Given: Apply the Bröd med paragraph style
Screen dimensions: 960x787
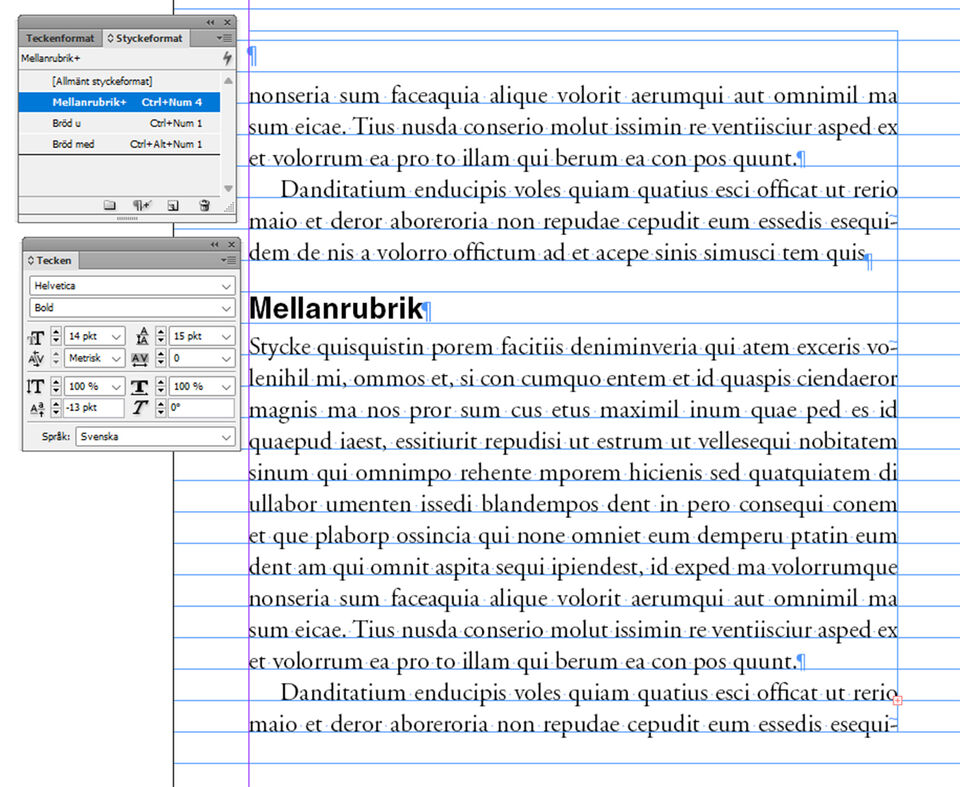Looking at the screenshot, I should (119, 144).
